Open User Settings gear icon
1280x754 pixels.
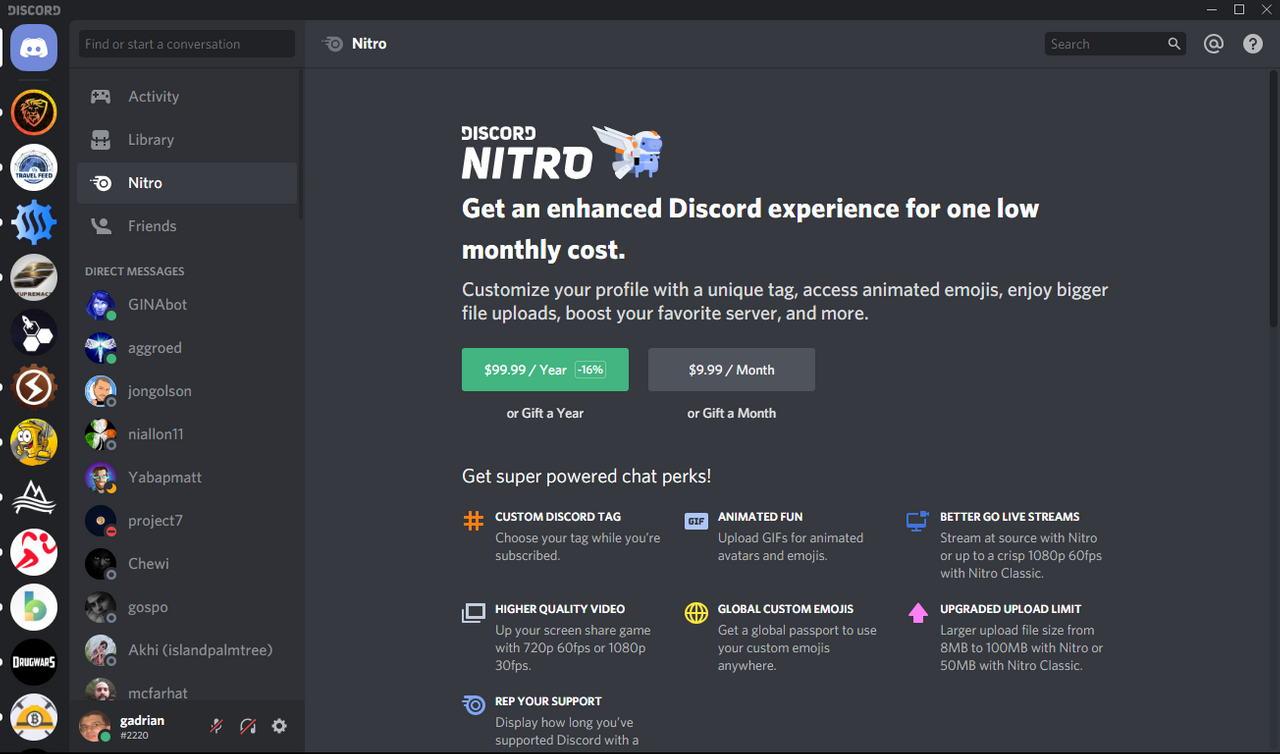[279, 726]
